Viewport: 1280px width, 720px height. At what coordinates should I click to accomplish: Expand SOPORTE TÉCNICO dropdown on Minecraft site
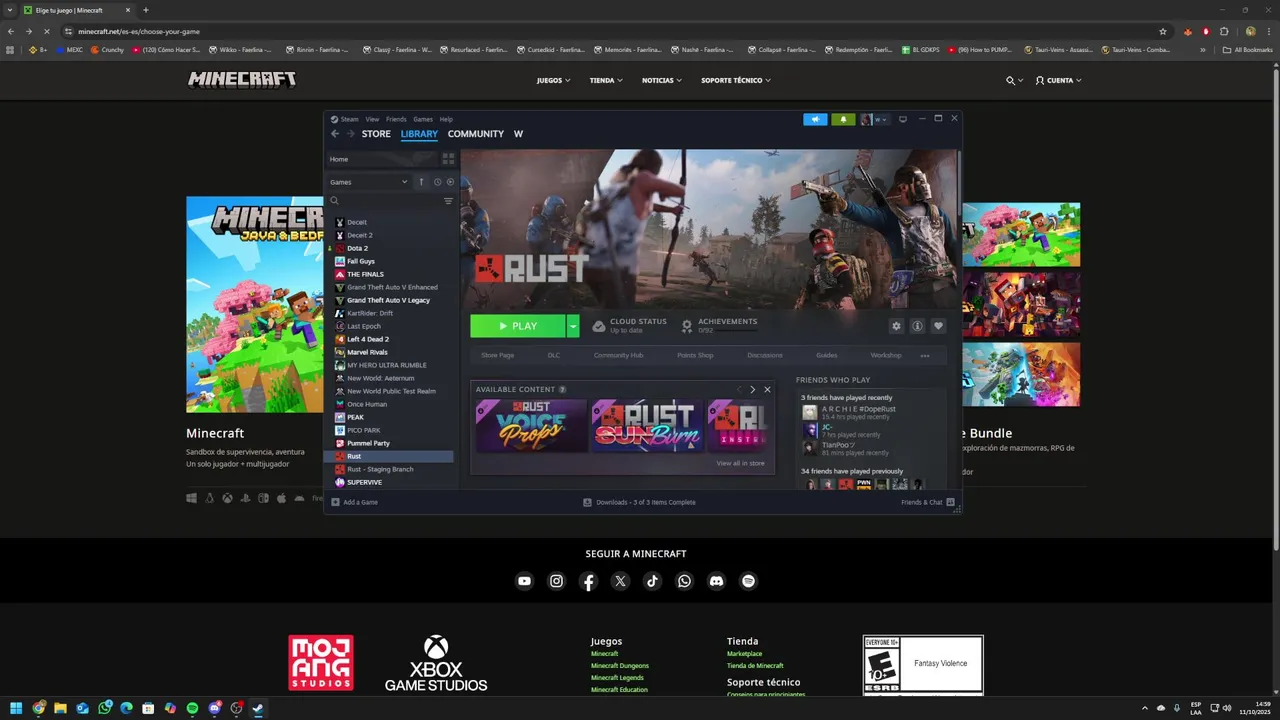point(736,80)
